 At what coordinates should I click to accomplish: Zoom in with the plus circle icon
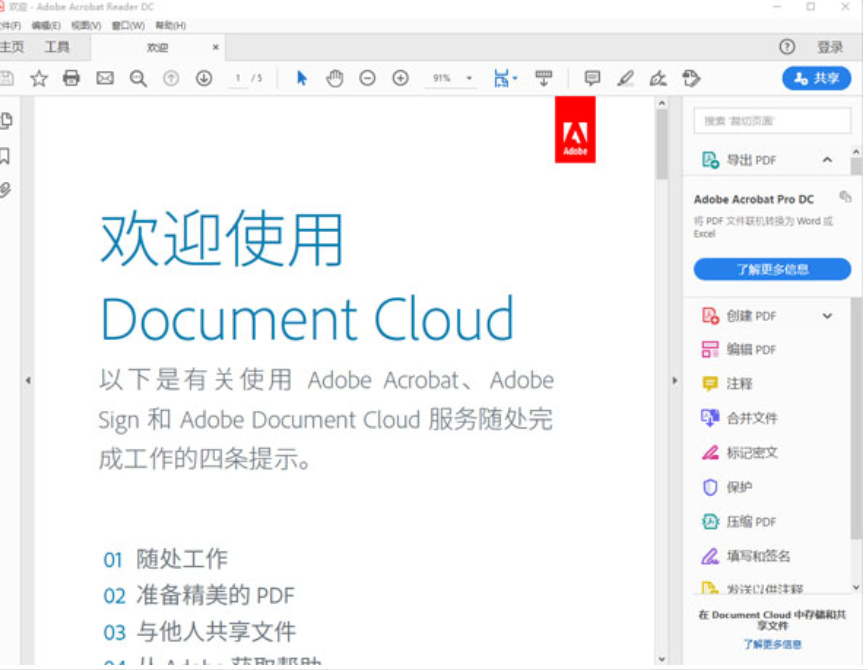pos(400,78)
